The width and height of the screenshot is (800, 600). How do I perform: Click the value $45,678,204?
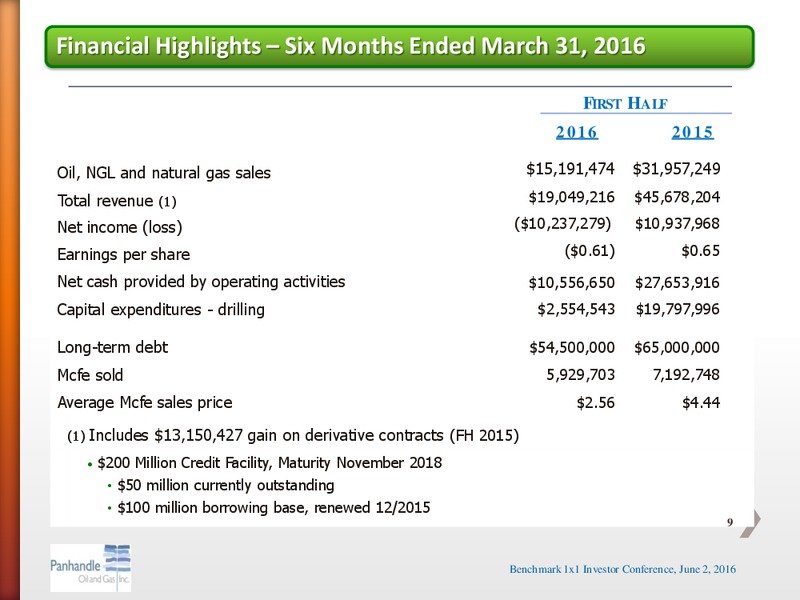(677, 197)
